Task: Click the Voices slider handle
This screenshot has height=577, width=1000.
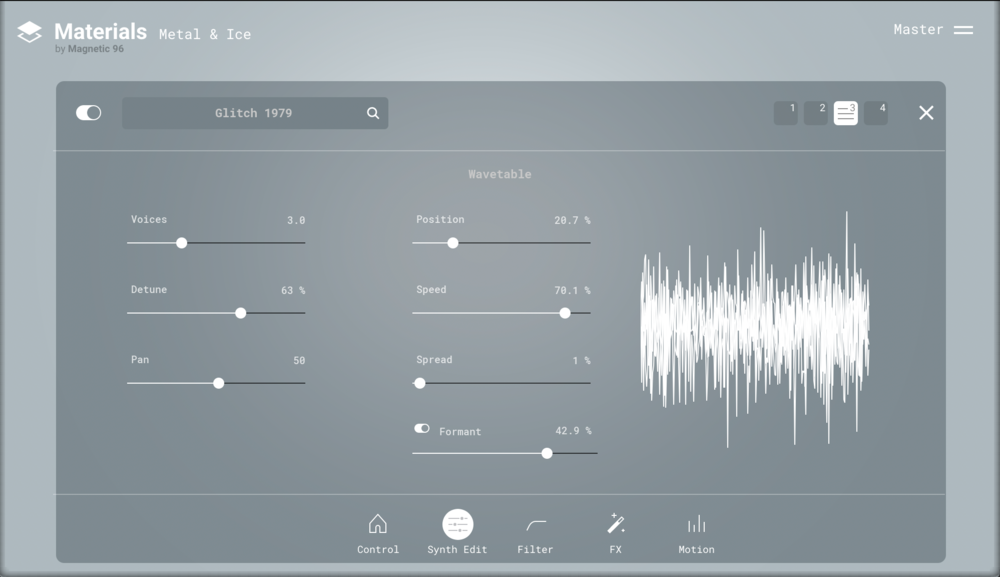Action: tap(182, 243)
